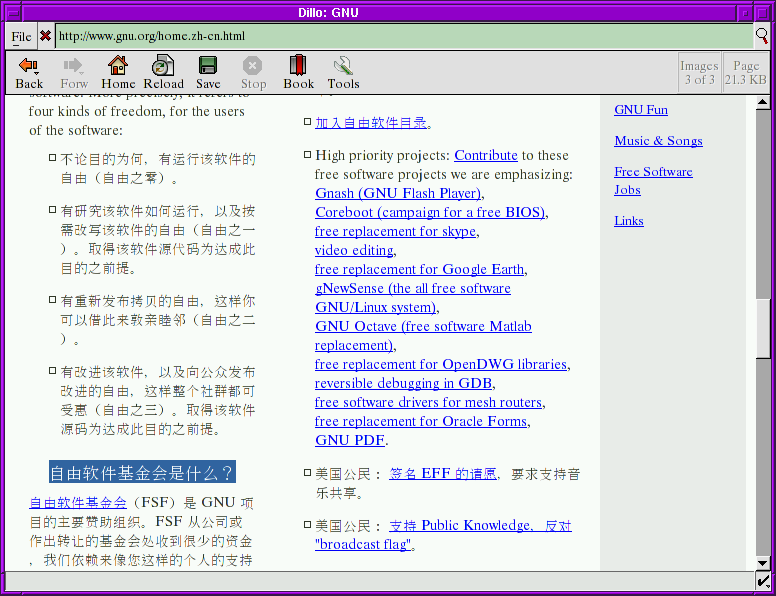Visit Gnash (GNU Flash Player) link
The image size is (776, 596).
(x=398, y=193)
